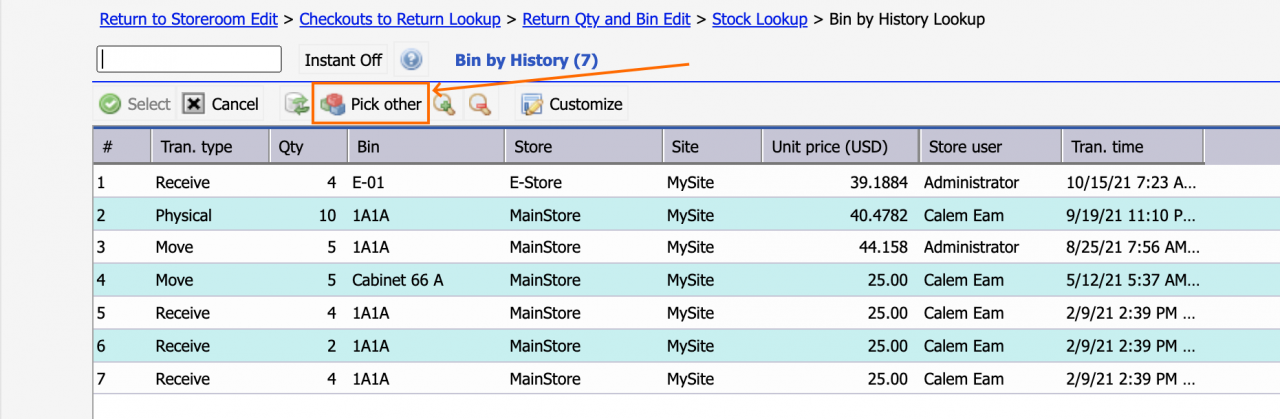Select row 1 with bin E-01
The width and height of the screenshot is (1280, 419).
coord(686,182)
